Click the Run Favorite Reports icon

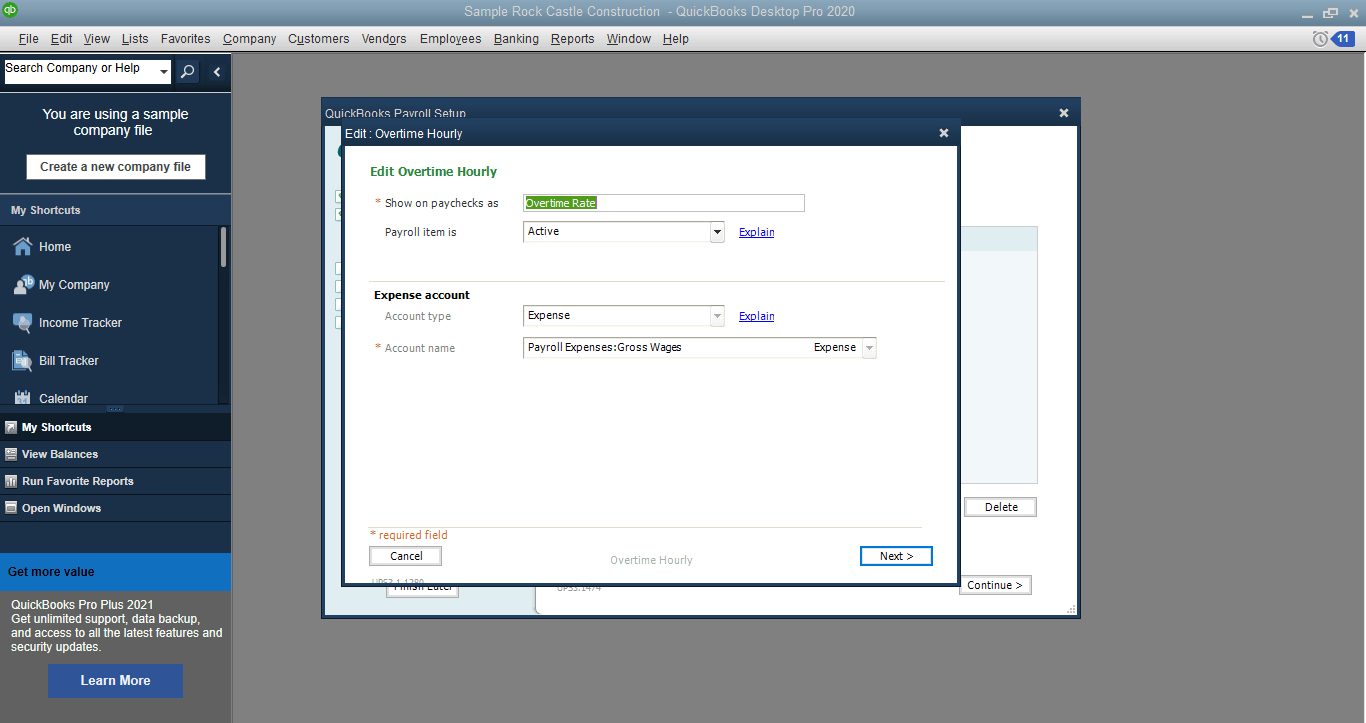(x=11, y=481)
